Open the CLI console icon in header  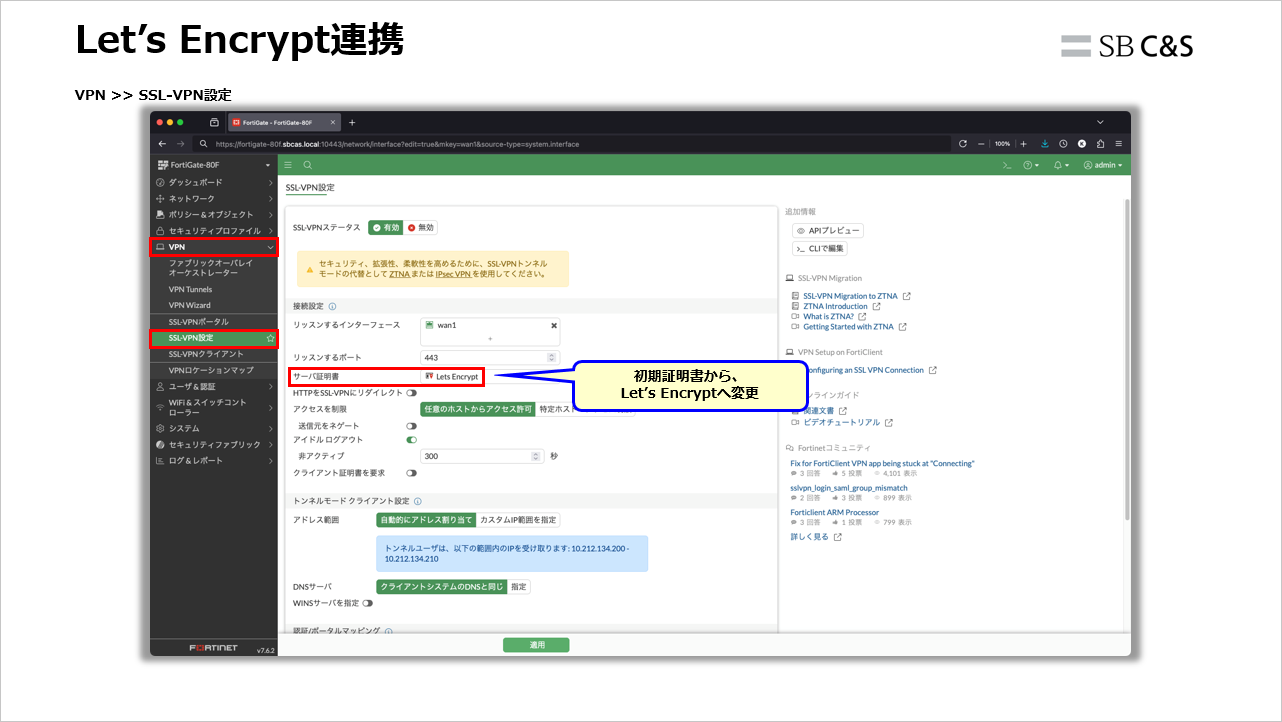click(x=1007, y=165)
